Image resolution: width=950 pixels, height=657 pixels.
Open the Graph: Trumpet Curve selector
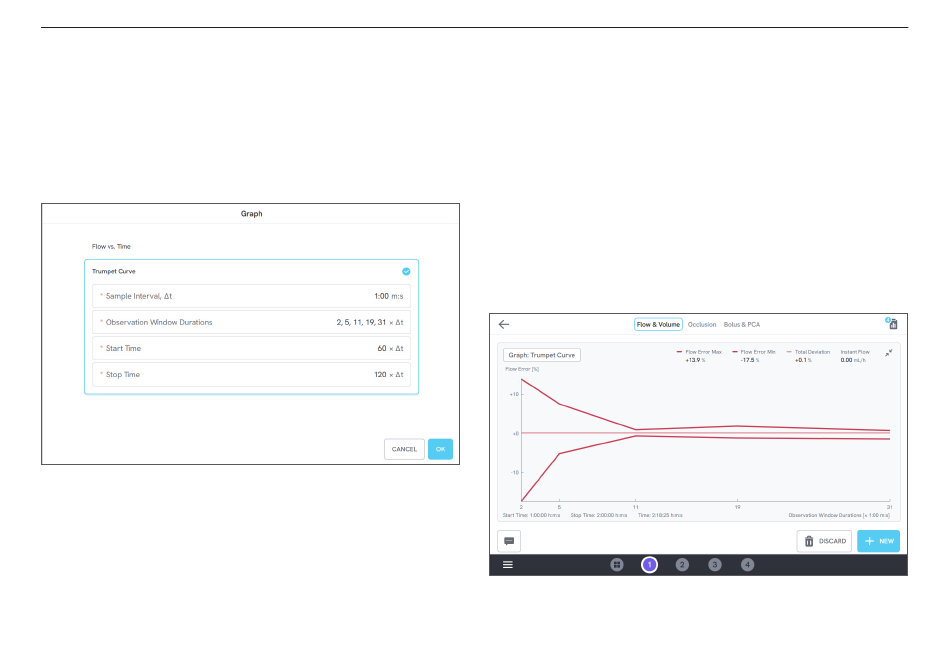tap(542, 355)
